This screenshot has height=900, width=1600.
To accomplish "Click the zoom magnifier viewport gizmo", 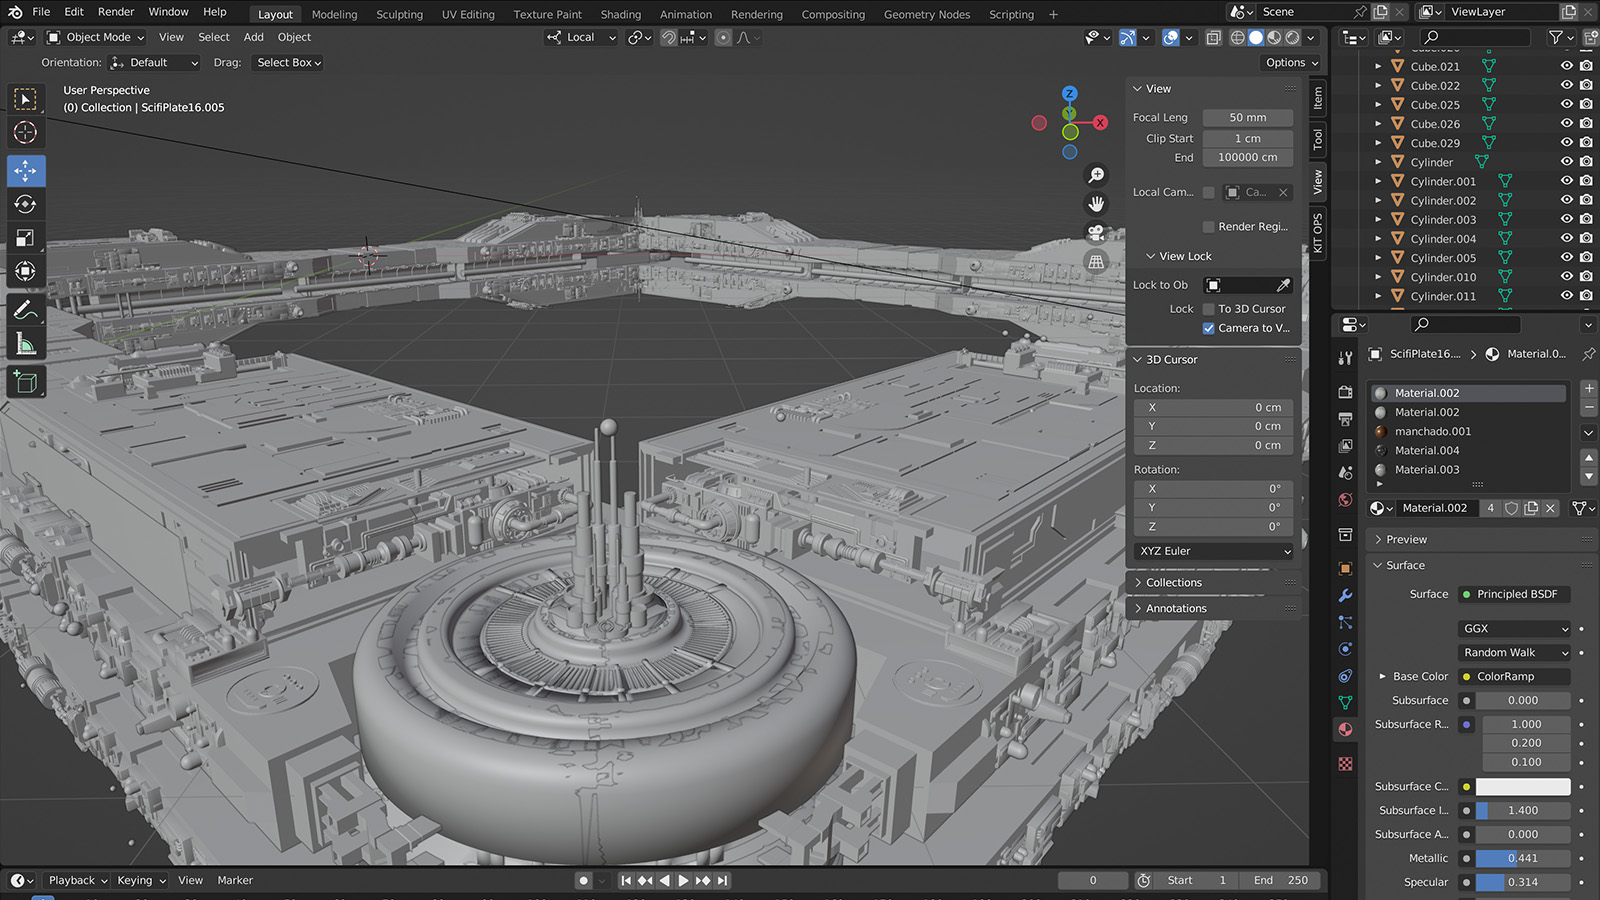I will tap(1097, 175).
